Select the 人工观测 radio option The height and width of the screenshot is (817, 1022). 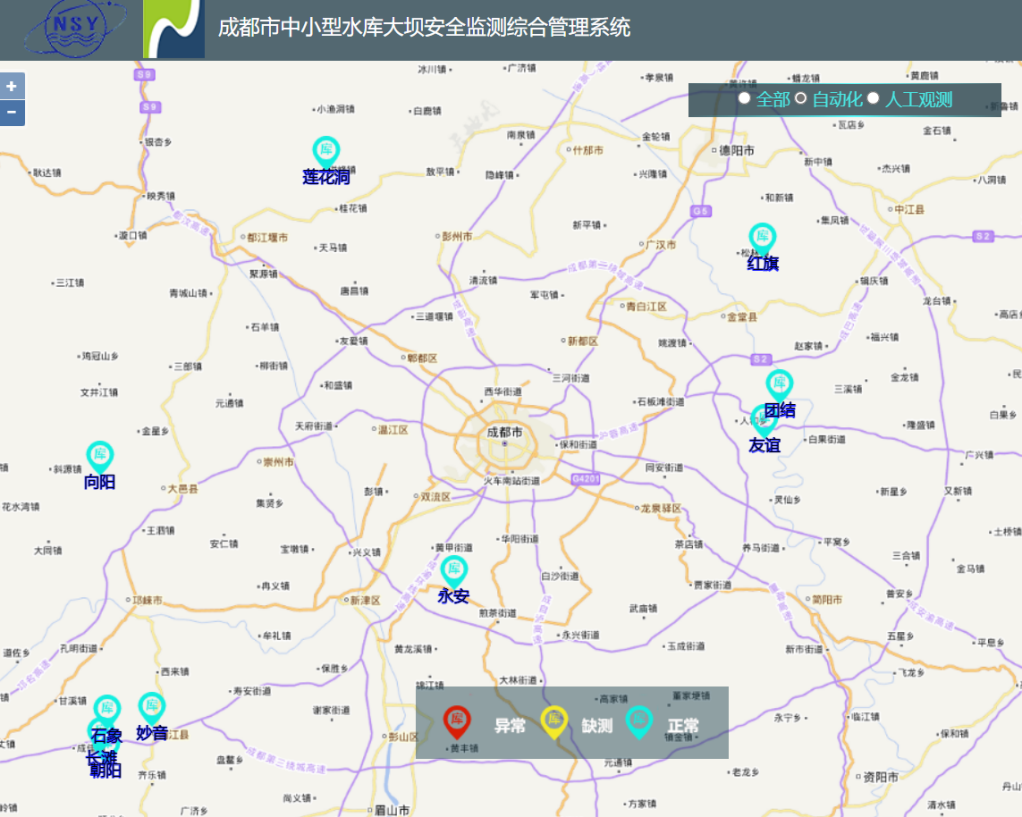(873, 98)
